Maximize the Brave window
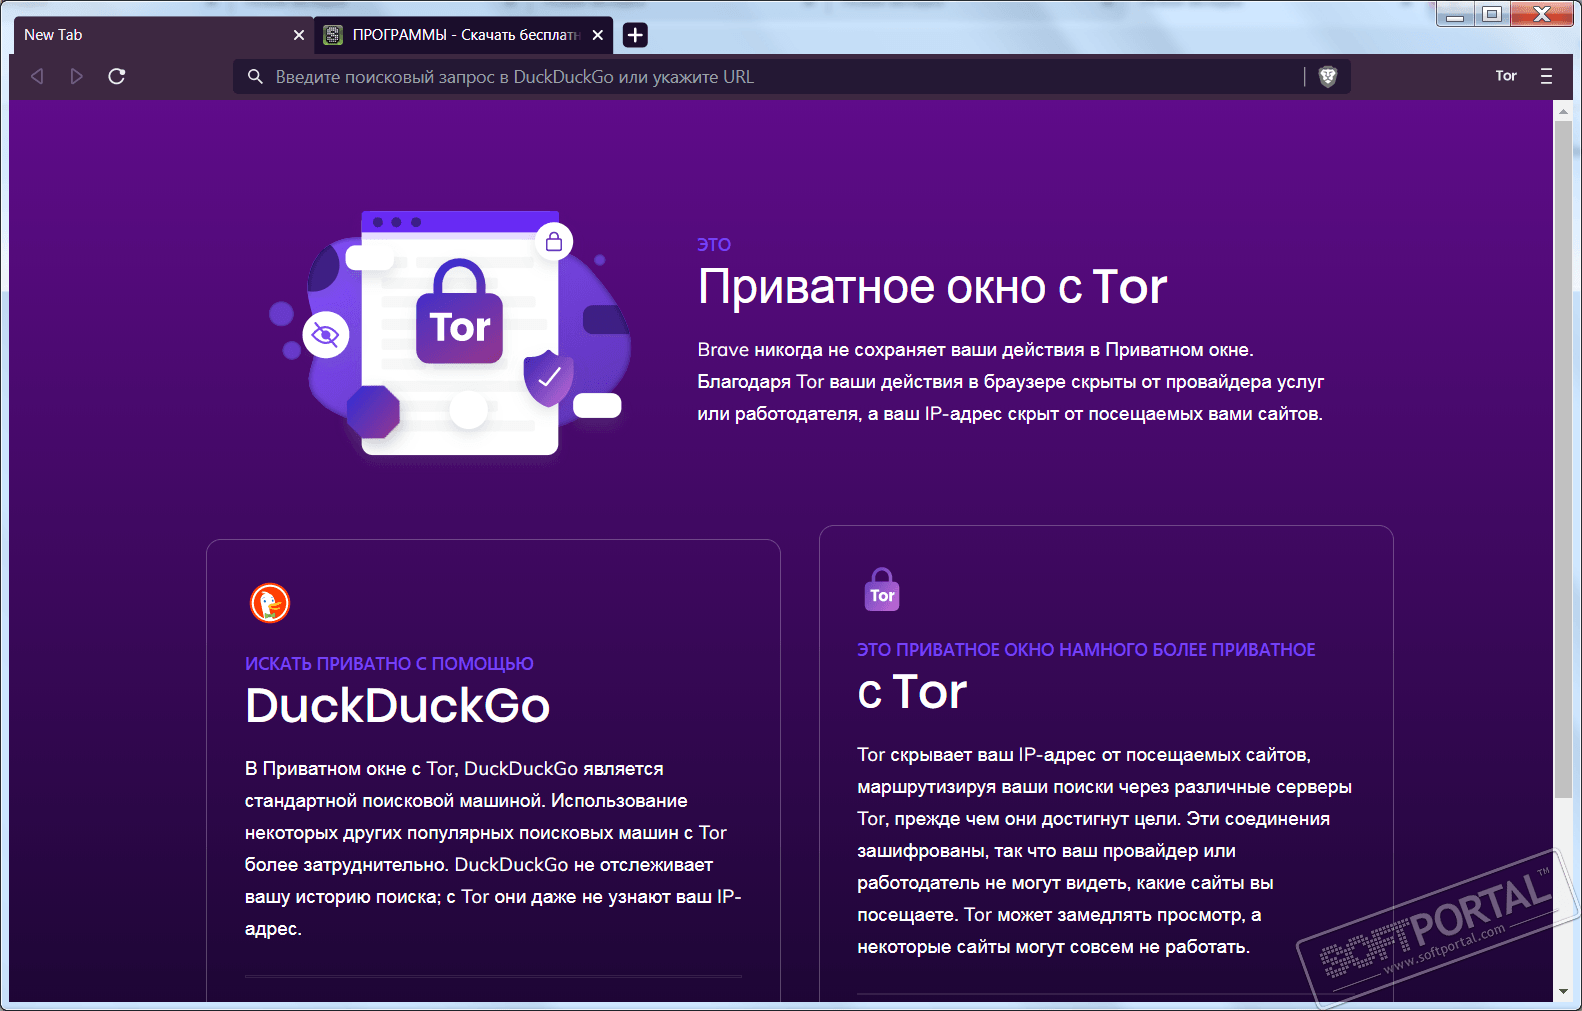 [1492, 14]
